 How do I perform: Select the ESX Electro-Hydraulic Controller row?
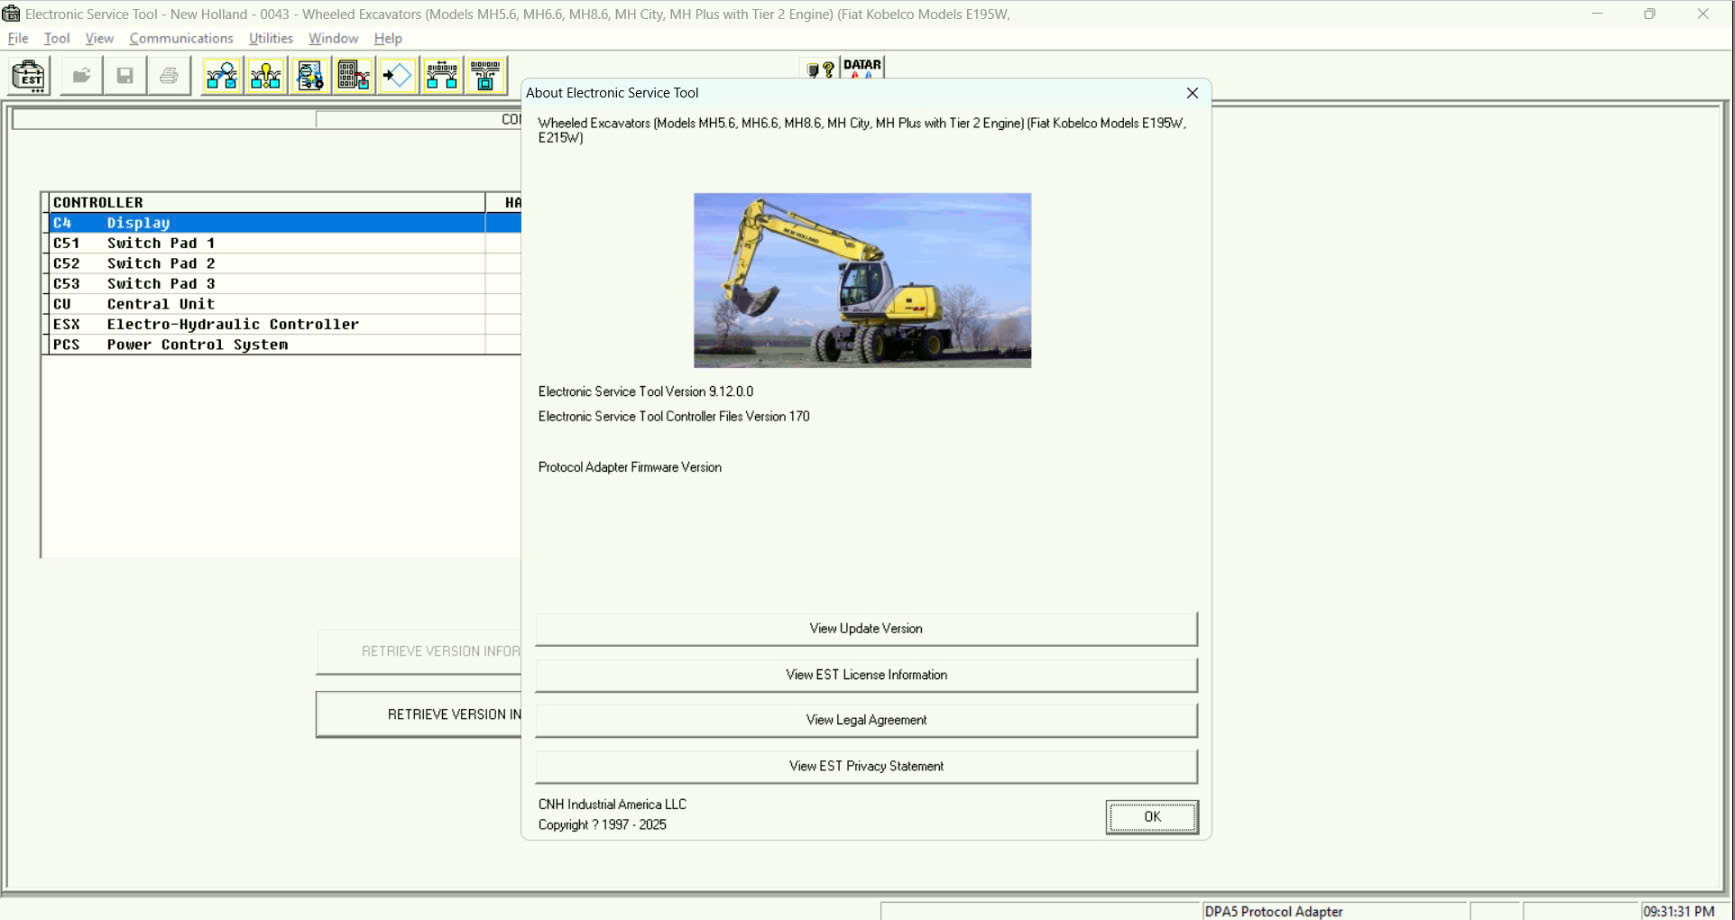click(284, 324)
